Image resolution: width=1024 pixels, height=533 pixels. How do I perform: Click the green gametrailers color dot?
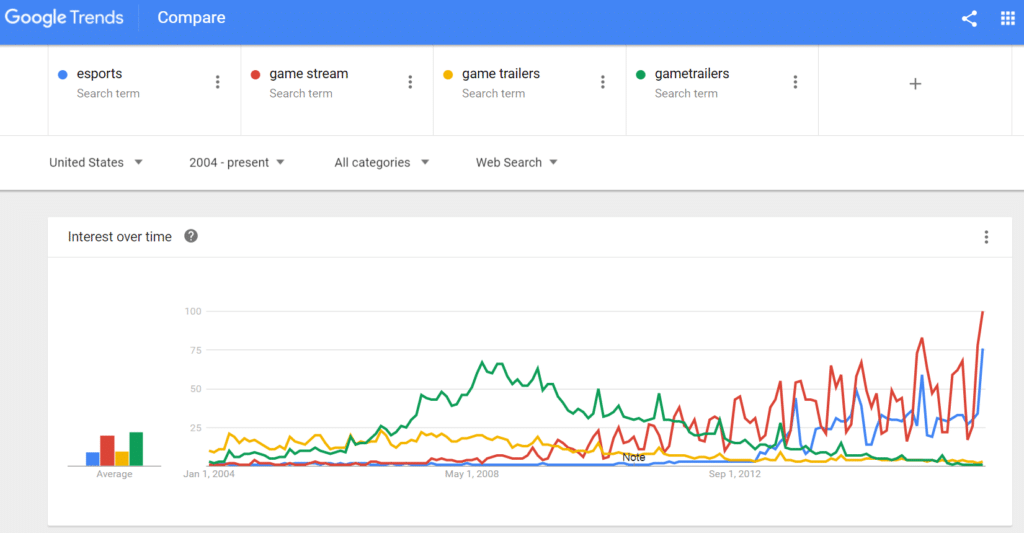coord(641,74)
